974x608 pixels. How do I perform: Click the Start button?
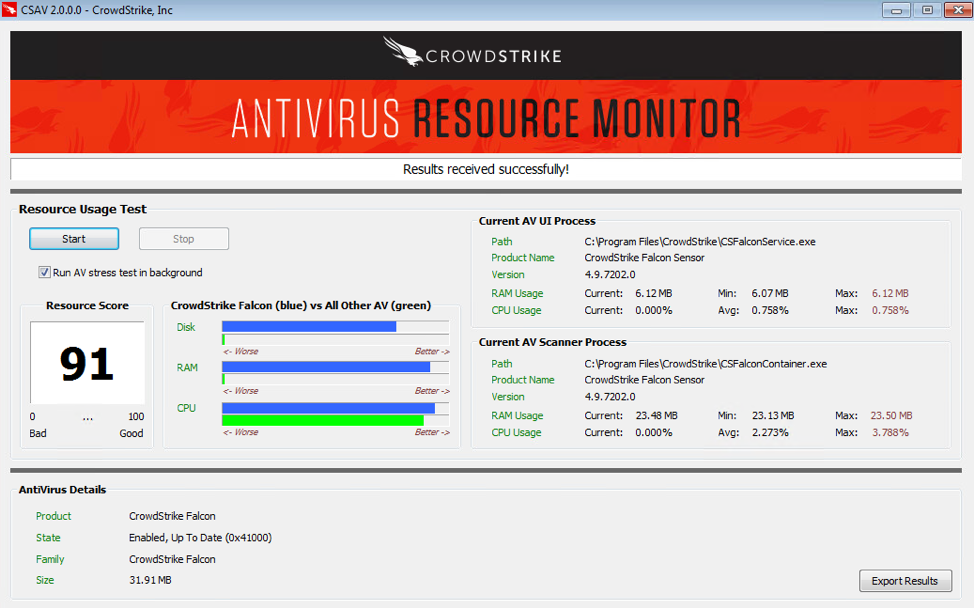click(74, 239)
